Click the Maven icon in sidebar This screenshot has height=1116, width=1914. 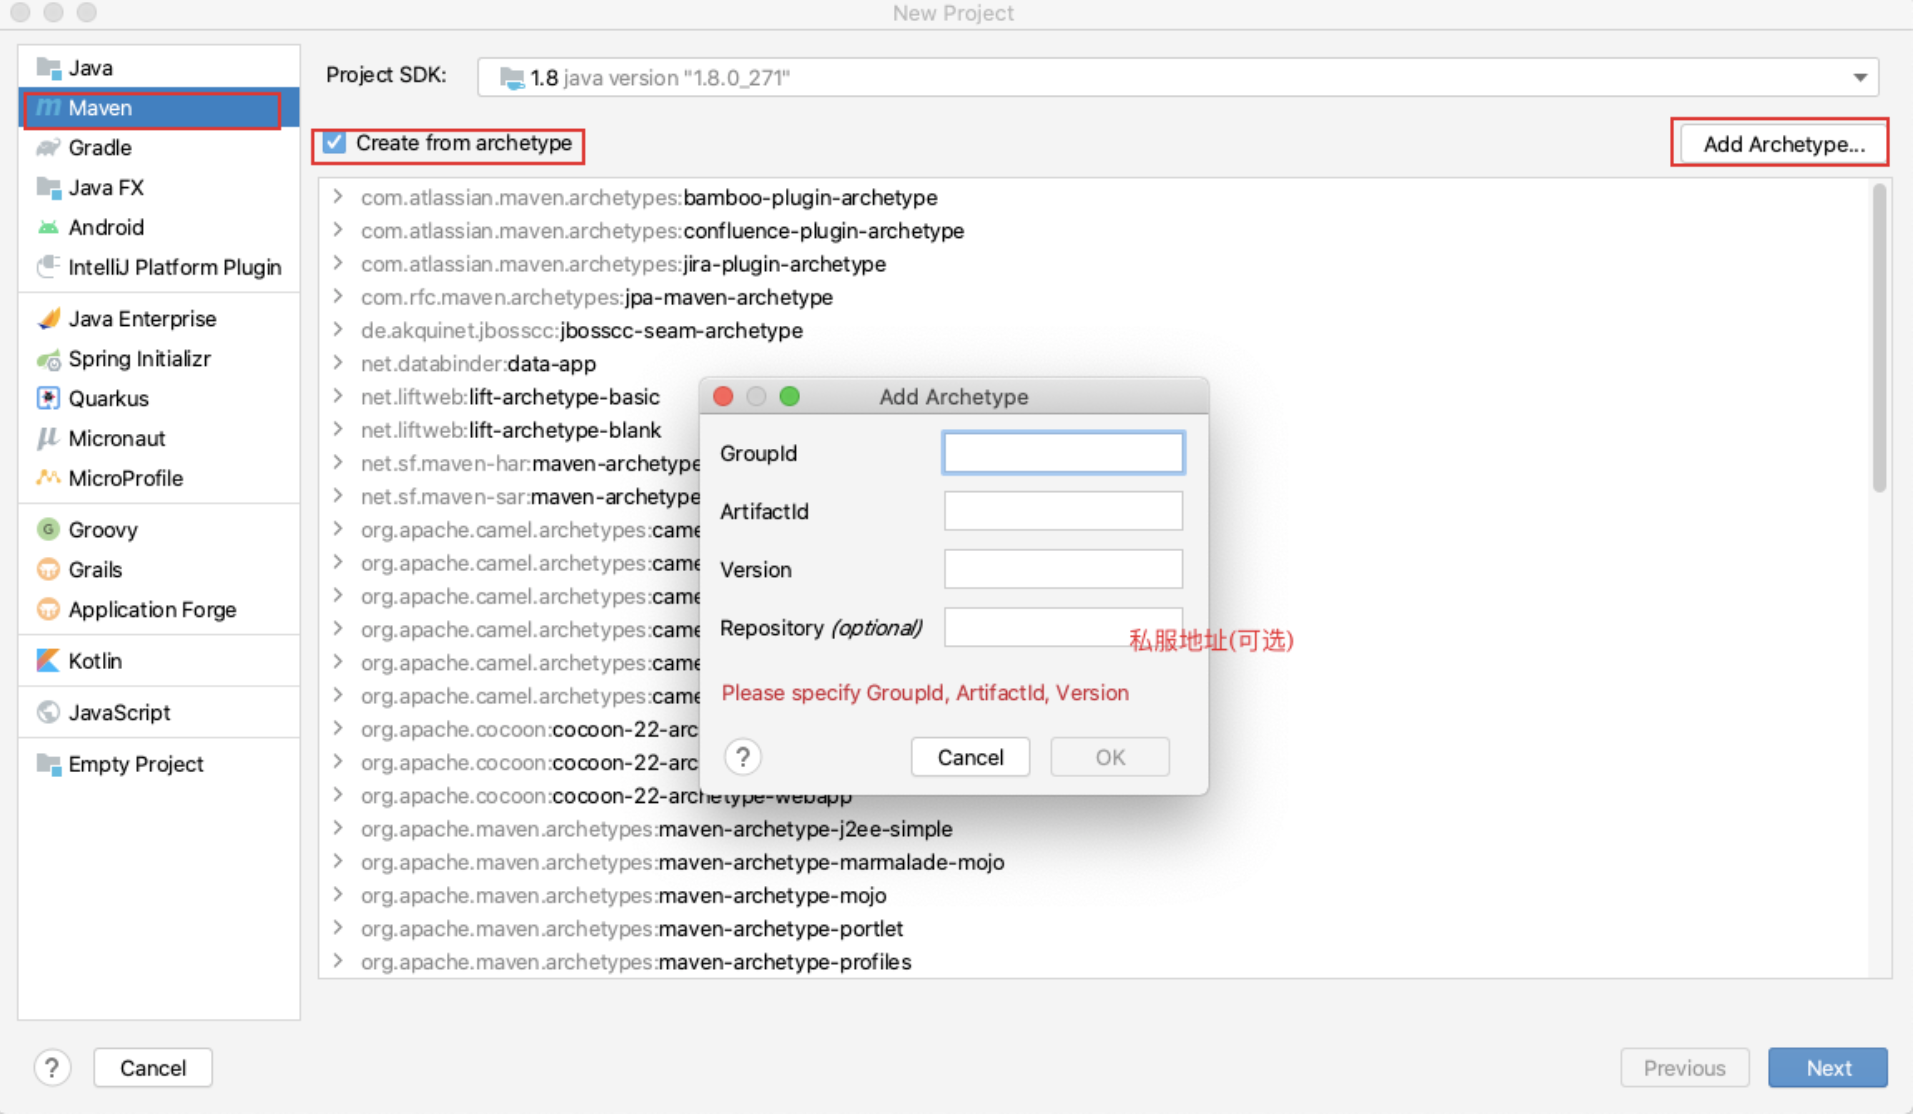48,108
